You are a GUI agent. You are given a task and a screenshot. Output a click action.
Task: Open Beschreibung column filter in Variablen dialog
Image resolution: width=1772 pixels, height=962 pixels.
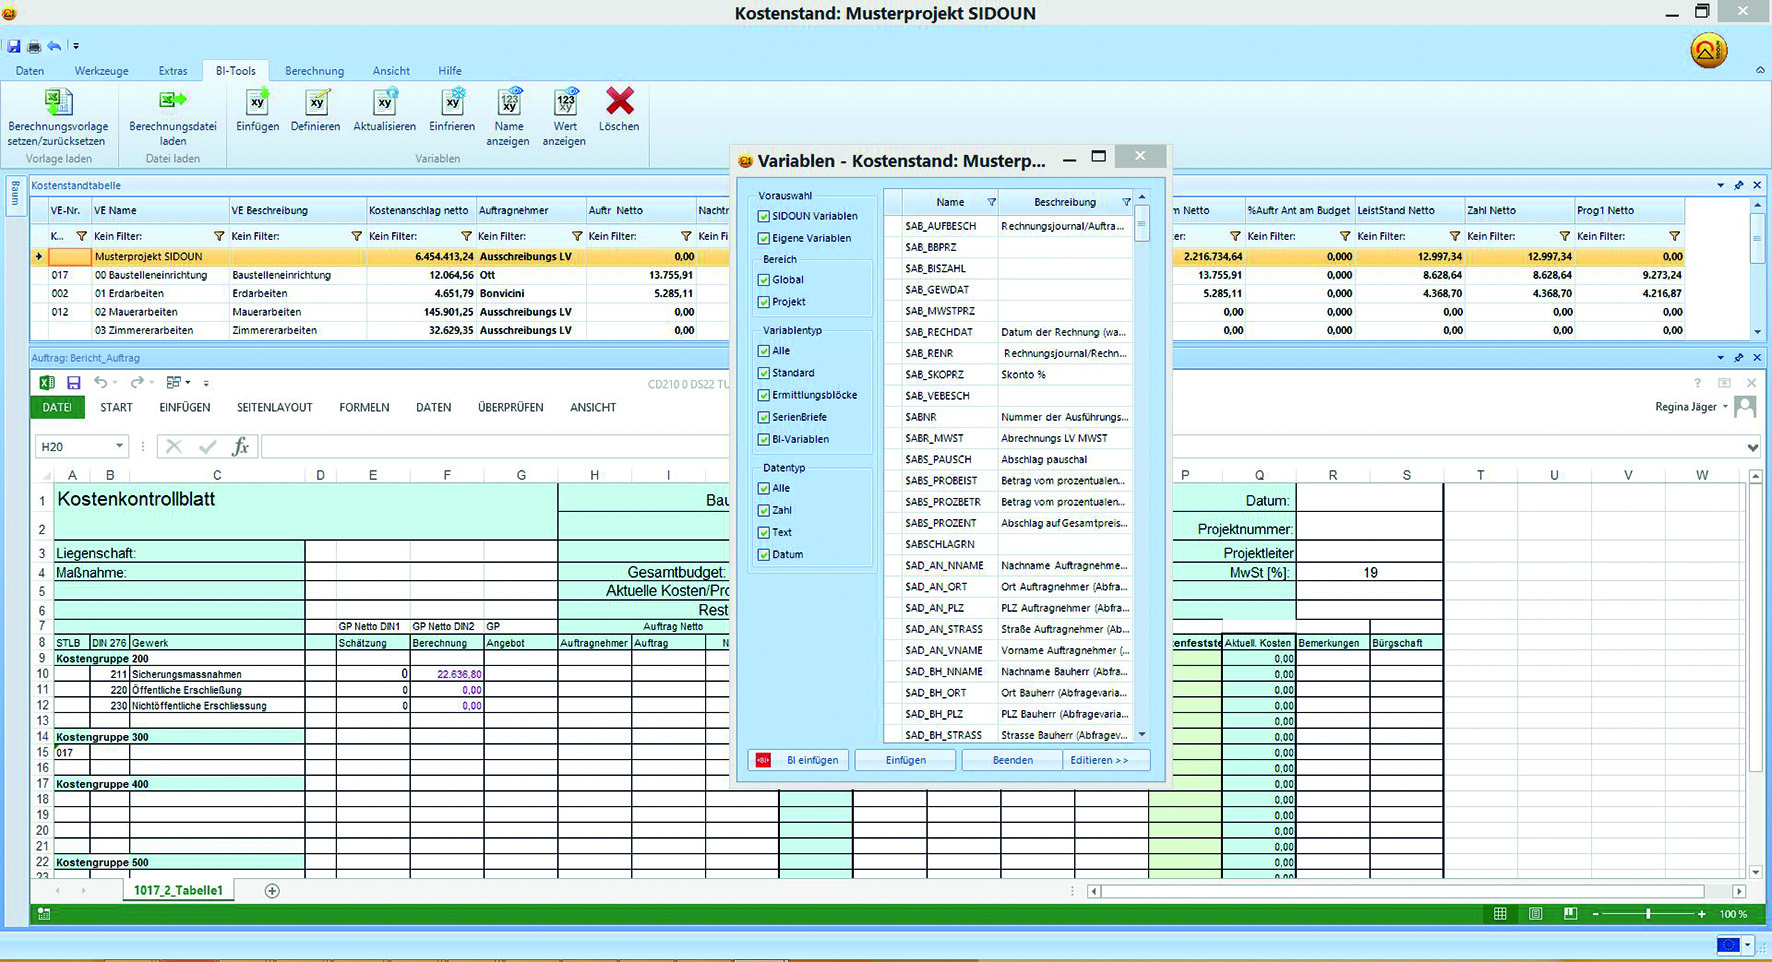[1126, 202]
